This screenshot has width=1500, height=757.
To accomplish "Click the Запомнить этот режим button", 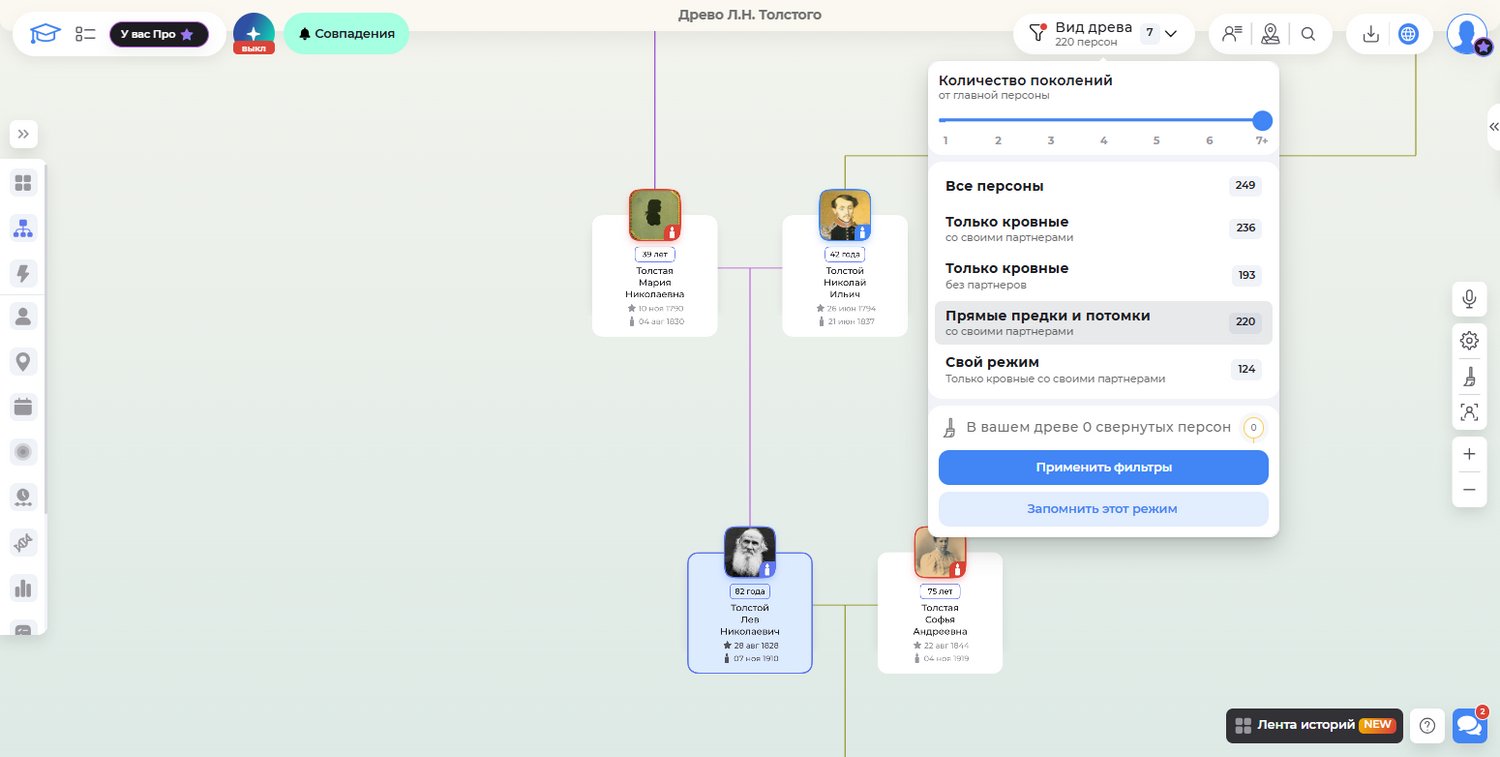I will pyautogui.click(x=1103, y=509).
